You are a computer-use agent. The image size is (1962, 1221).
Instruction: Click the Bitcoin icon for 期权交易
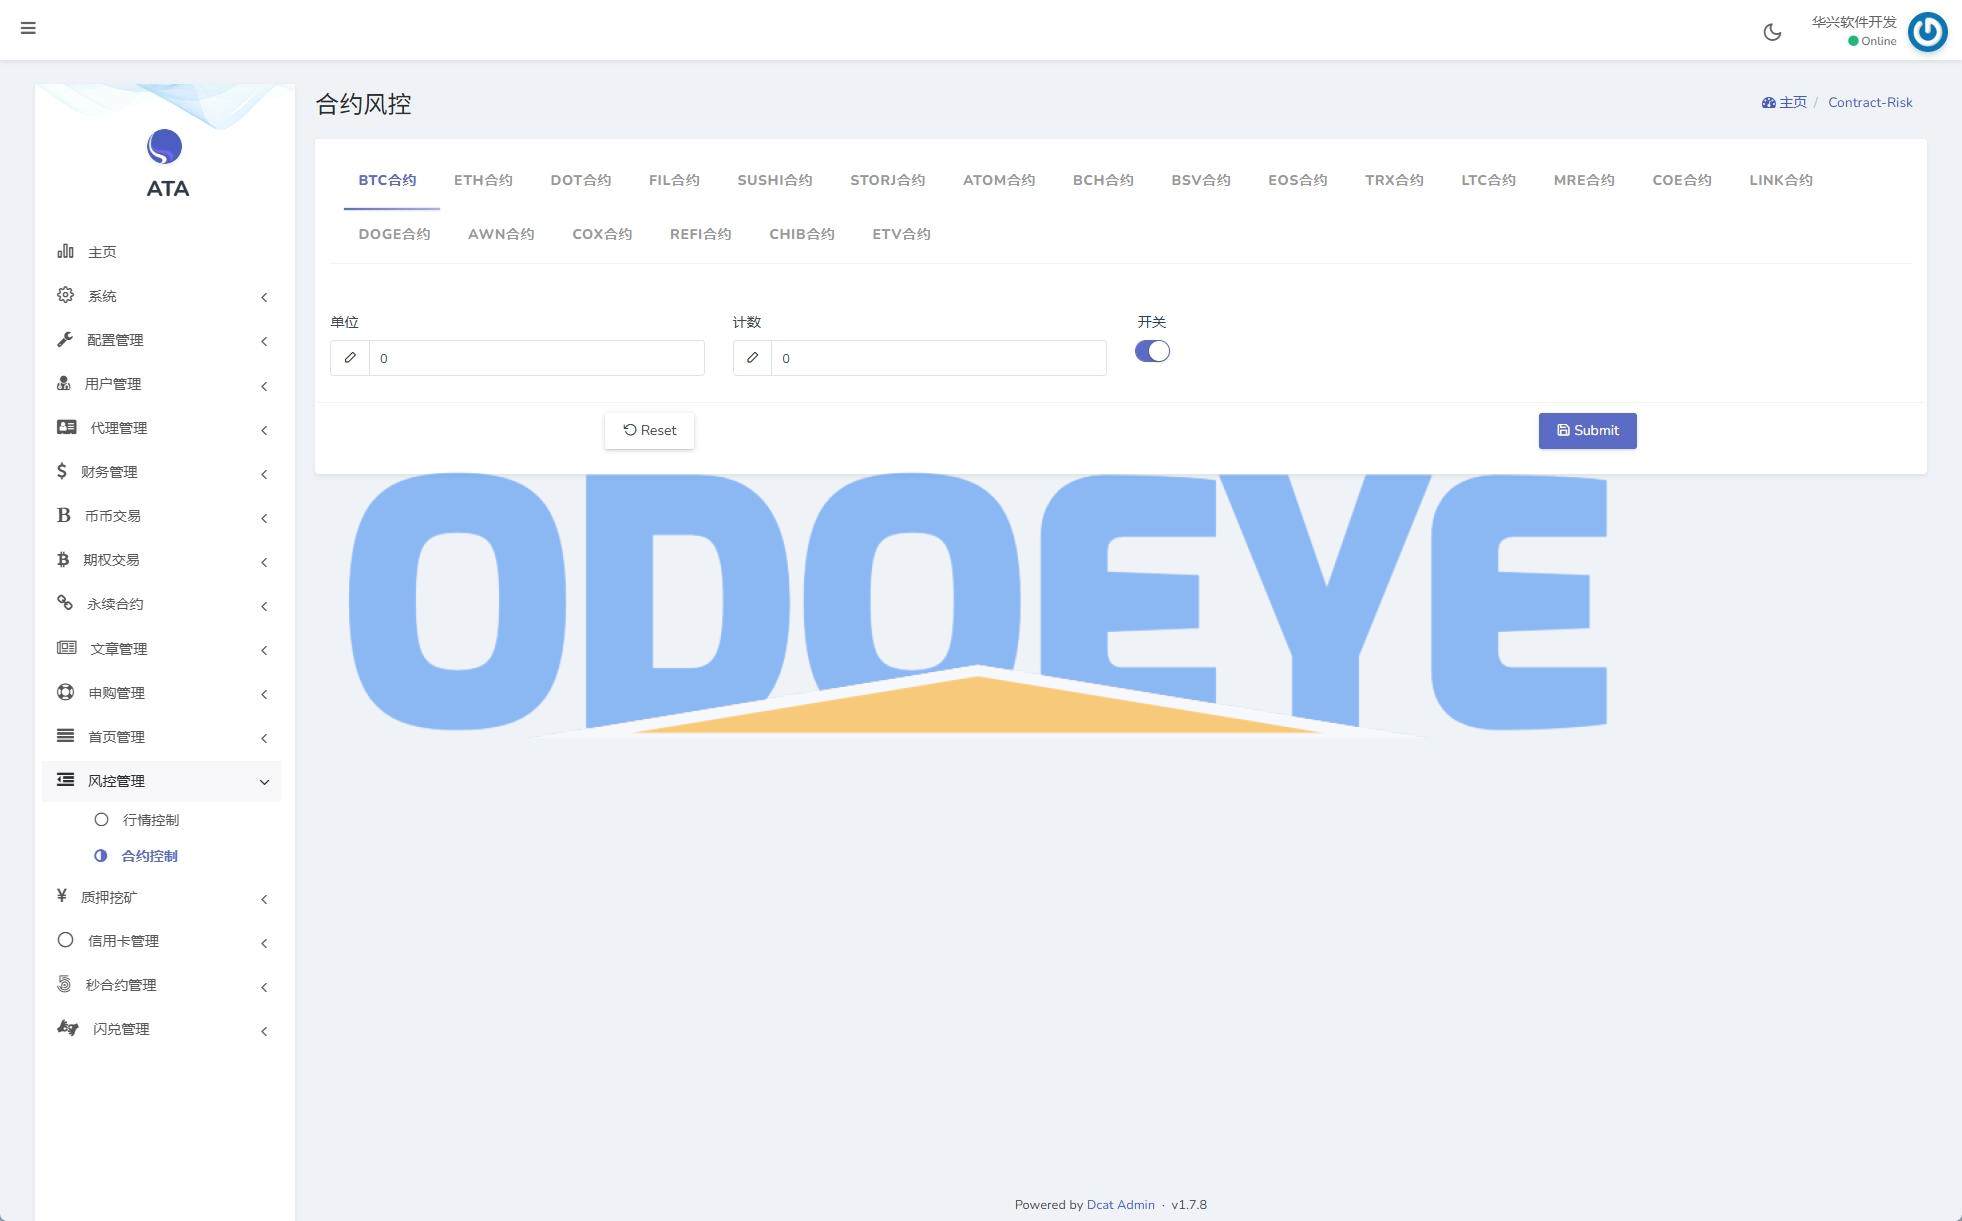click(63, 559)
